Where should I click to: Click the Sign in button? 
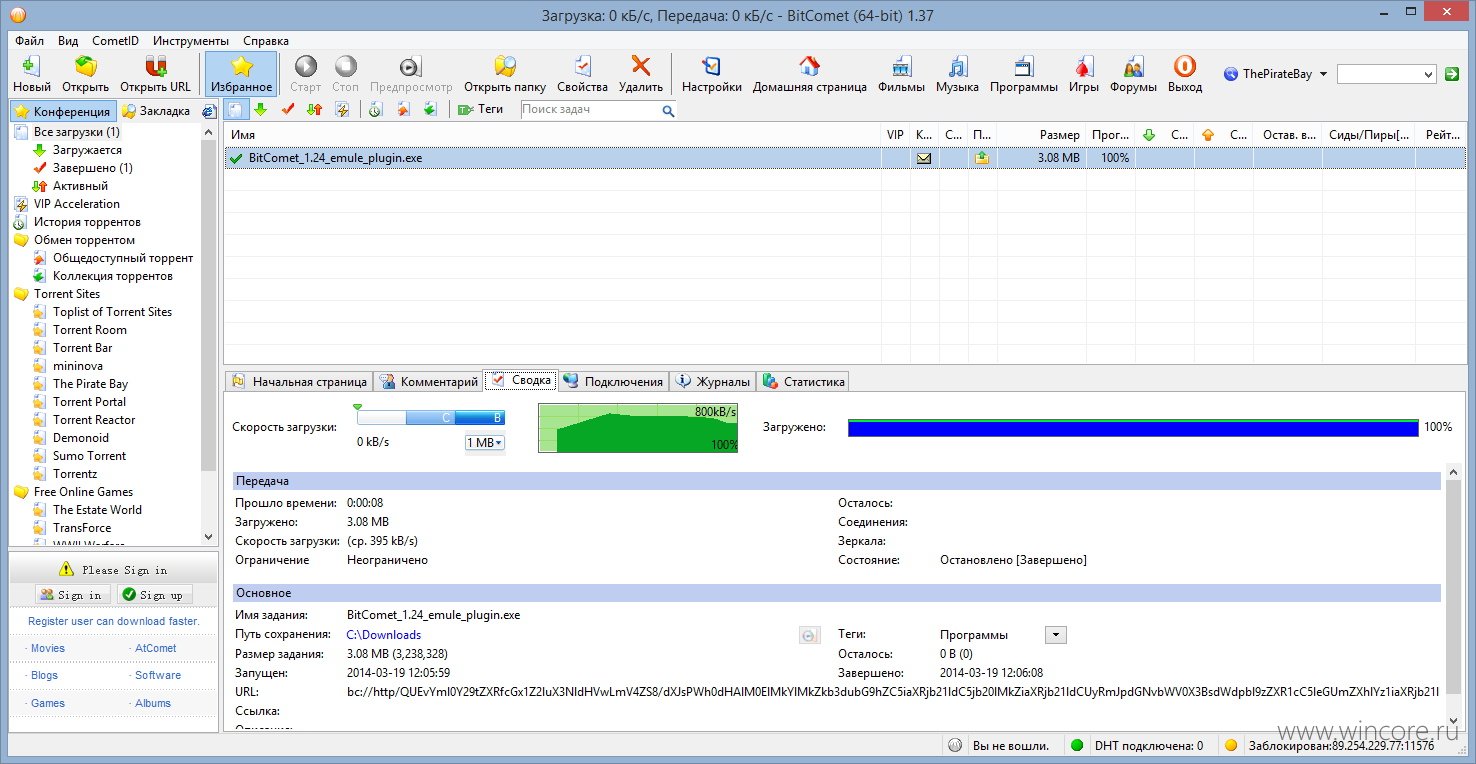72,595
